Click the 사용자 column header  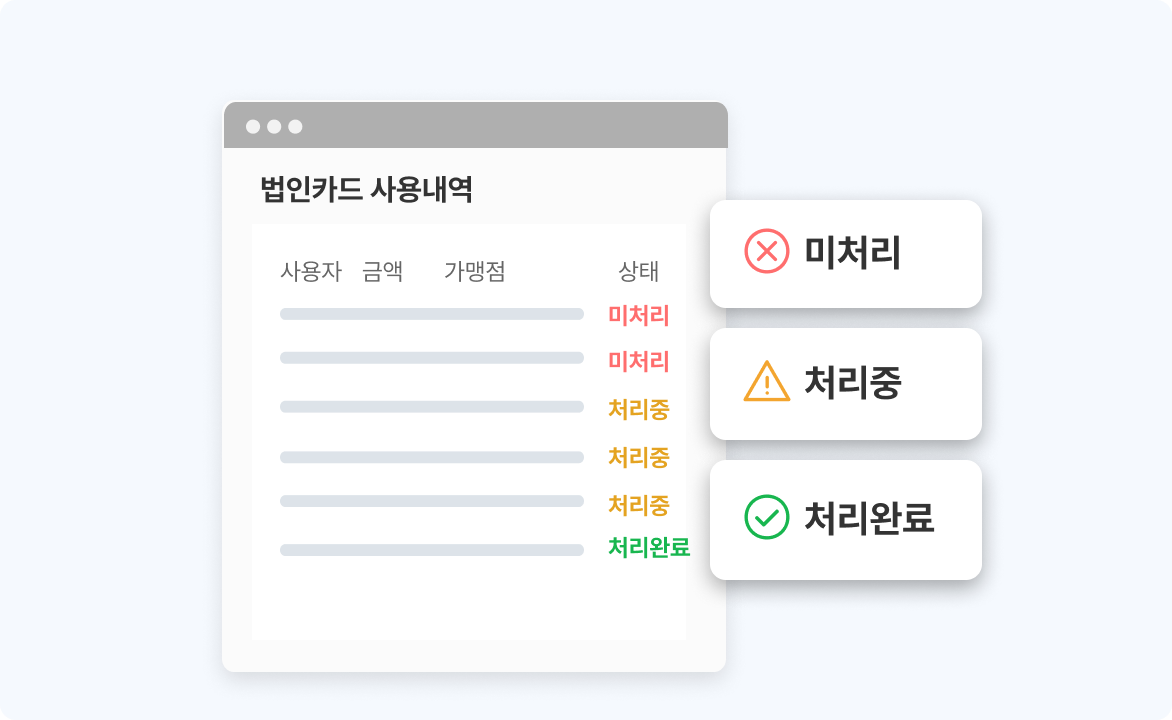coord(311,272)
